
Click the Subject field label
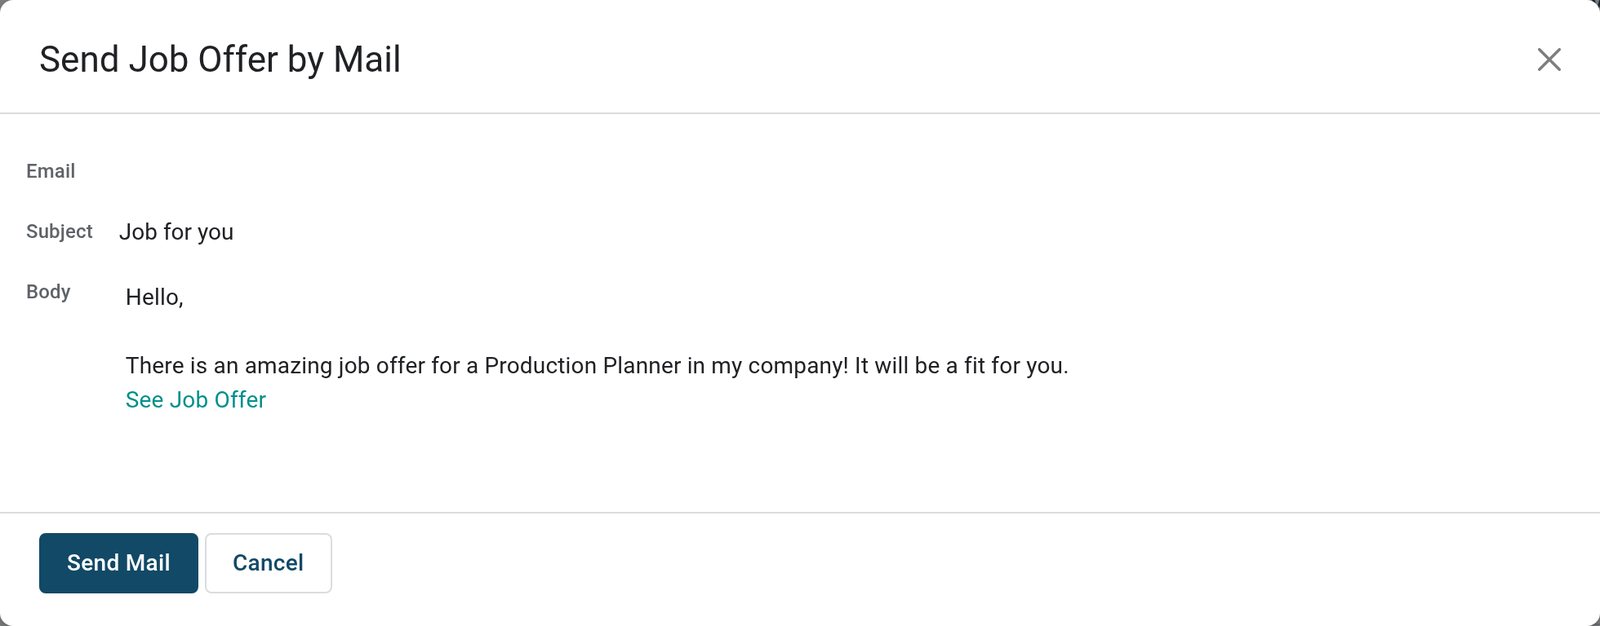[x=59, y=231]
